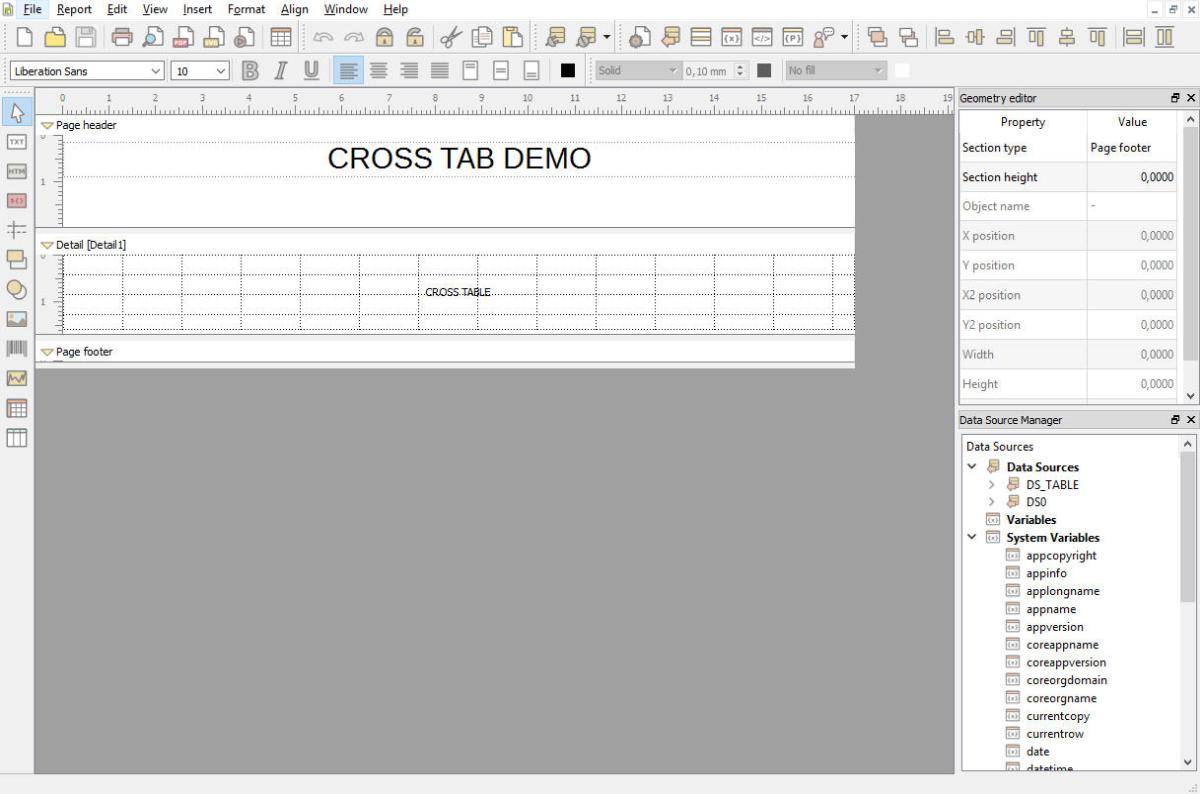The width and height of the screenshot is (1200, 794).
Task: Pick the chart tool in left toolbox
Action: click(16, 378)
